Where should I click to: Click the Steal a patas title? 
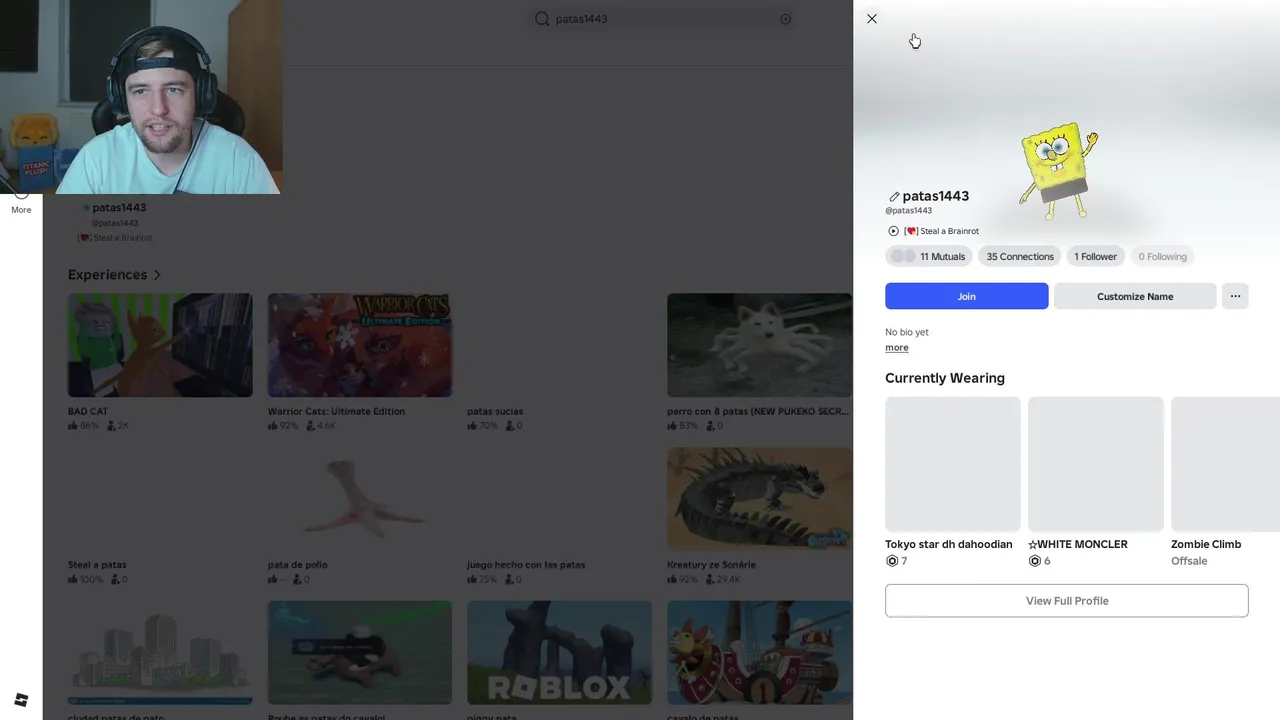[97, 565]
